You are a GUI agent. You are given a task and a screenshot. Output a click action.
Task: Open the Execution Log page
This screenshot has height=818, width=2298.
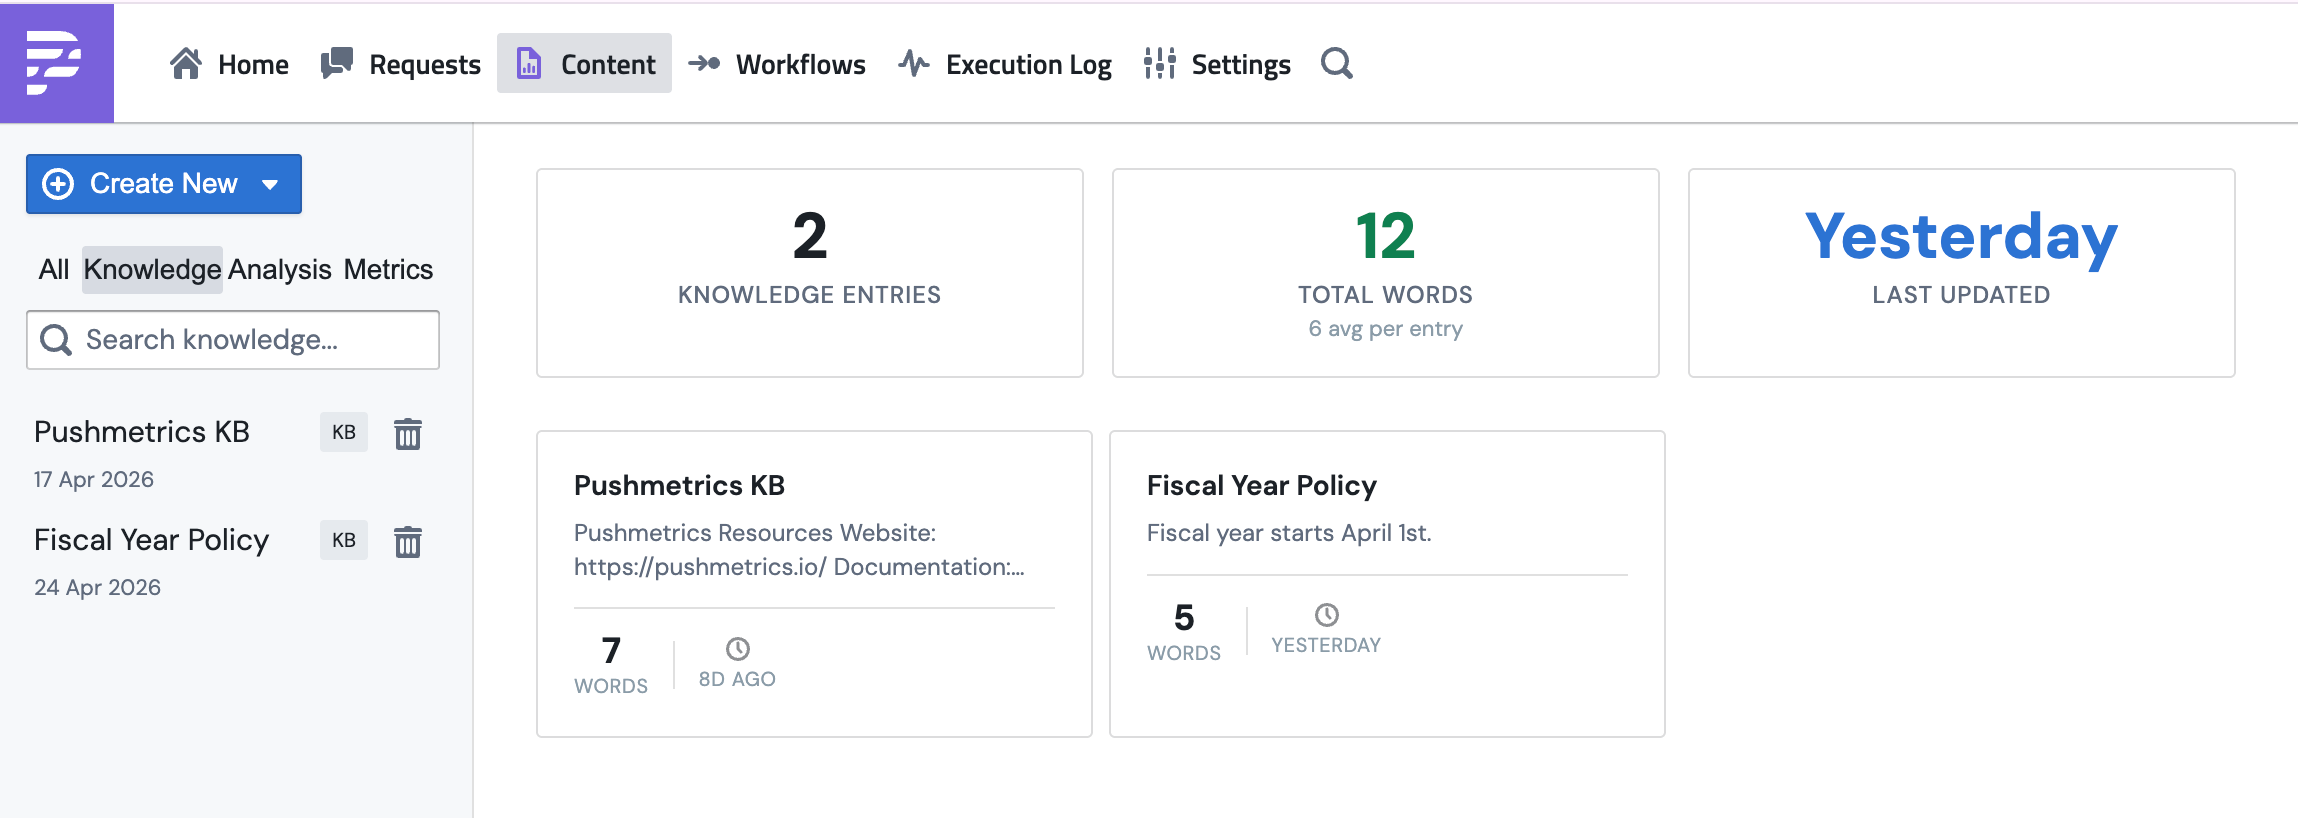[x=1005, y=63]
